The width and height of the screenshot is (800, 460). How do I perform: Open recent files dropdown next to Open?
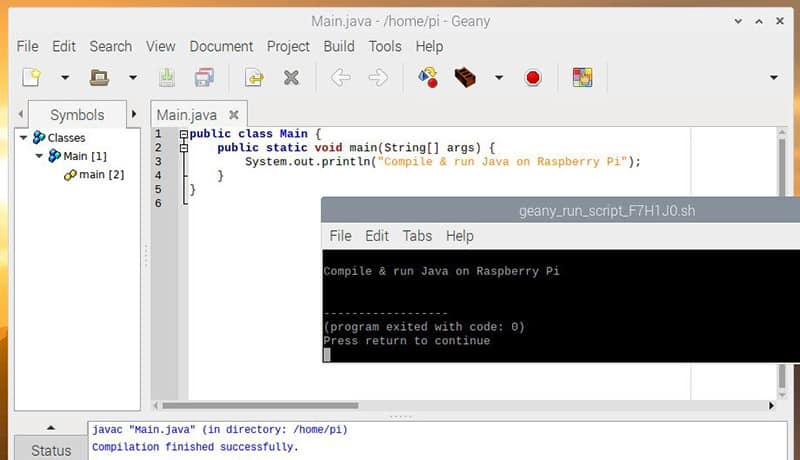[132, 77]
